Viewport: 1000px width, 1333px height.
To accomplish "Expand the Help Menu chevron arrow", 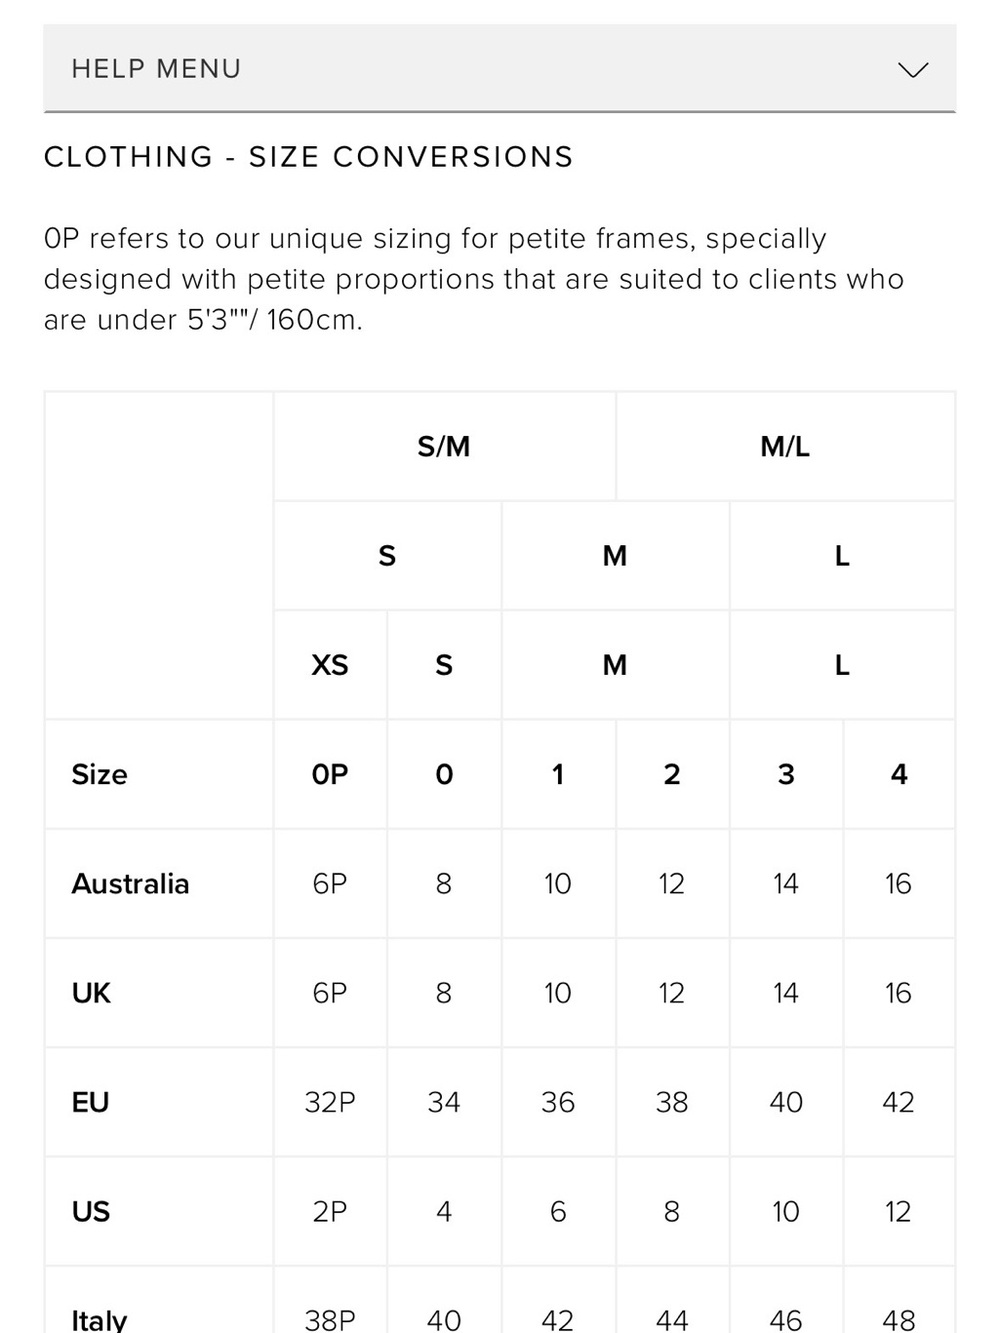I will click(x=912, y=69).
